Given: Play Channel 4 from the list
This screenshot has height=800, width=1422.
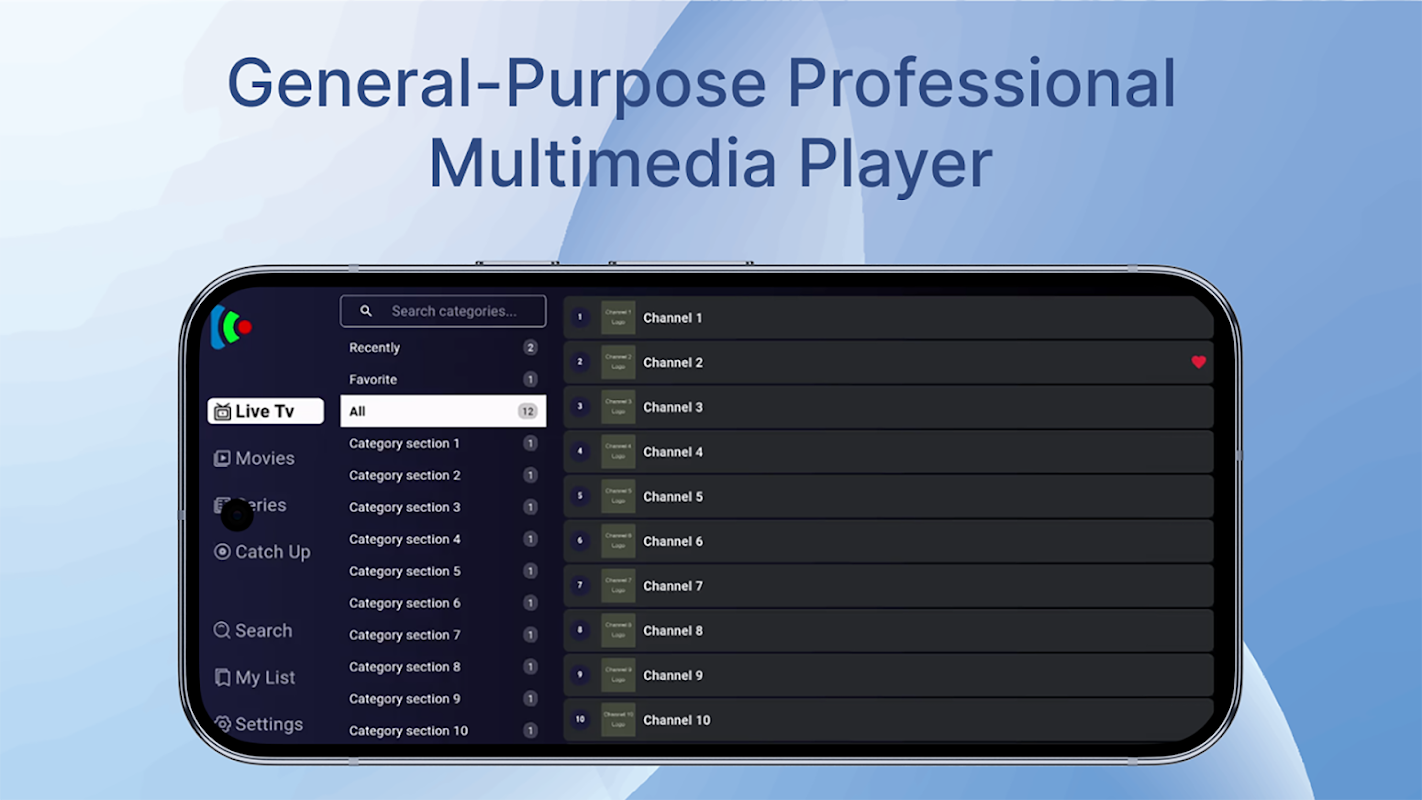Looking at the screenshot, I should click(888, 452).
